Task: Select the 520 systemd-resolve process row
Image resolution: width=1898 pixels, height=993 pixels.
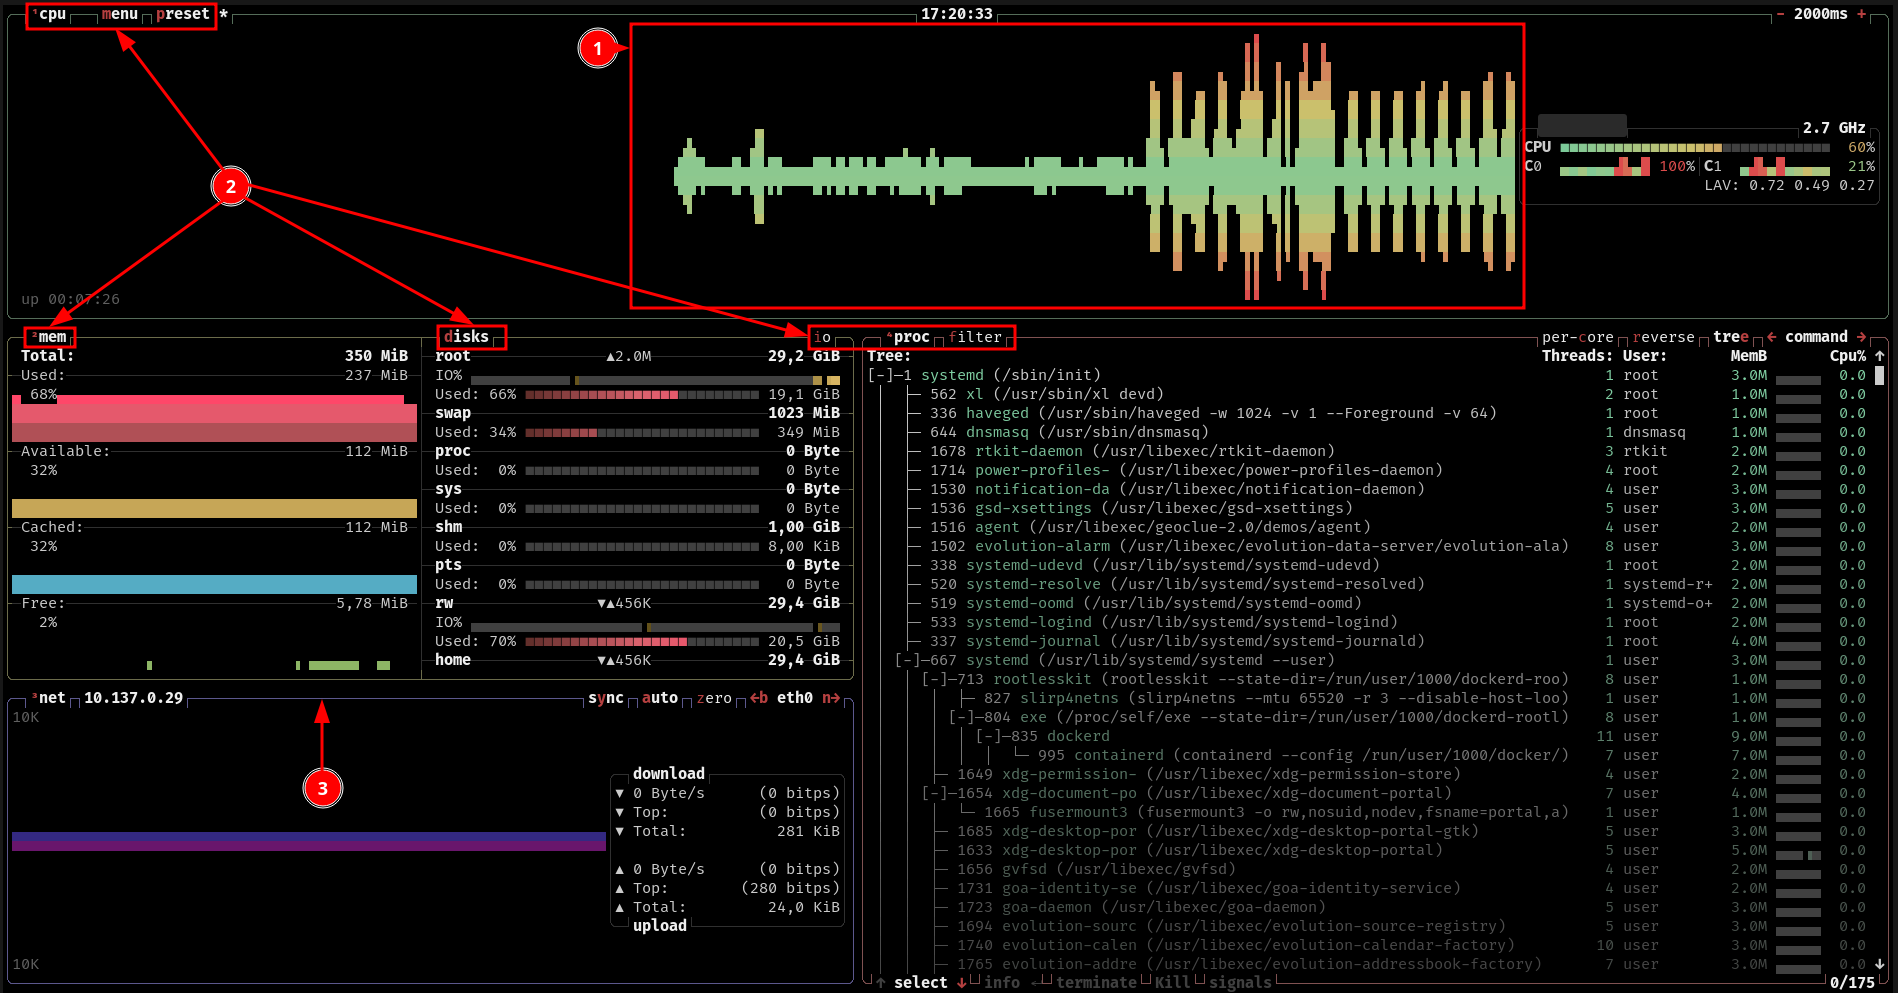Action: point(1368,584)
